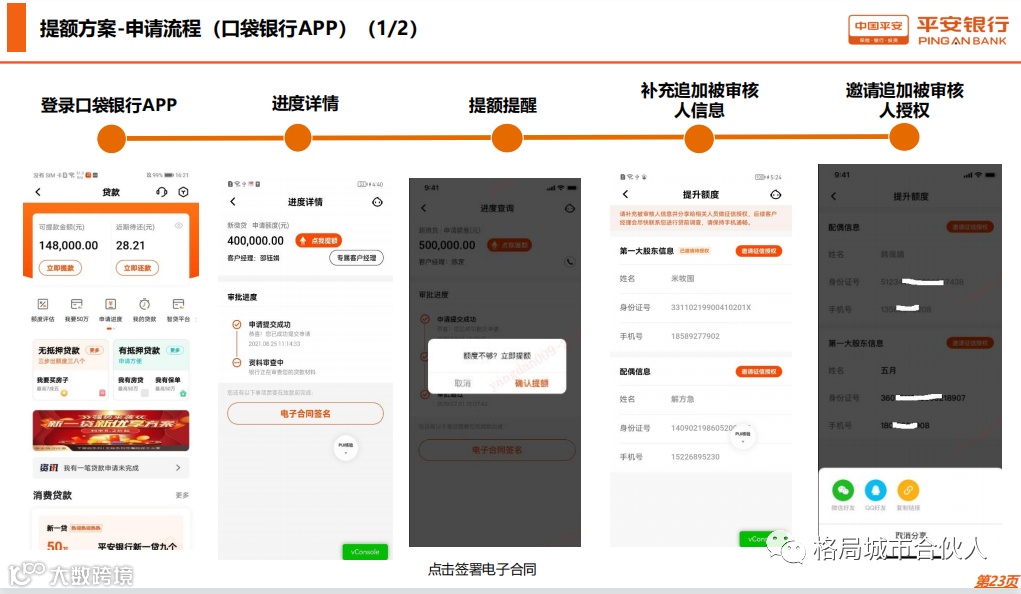This screenshot has height=594, width=1021.
Task: Tap 复制链接 copy link icon
Action: point(908,490)
